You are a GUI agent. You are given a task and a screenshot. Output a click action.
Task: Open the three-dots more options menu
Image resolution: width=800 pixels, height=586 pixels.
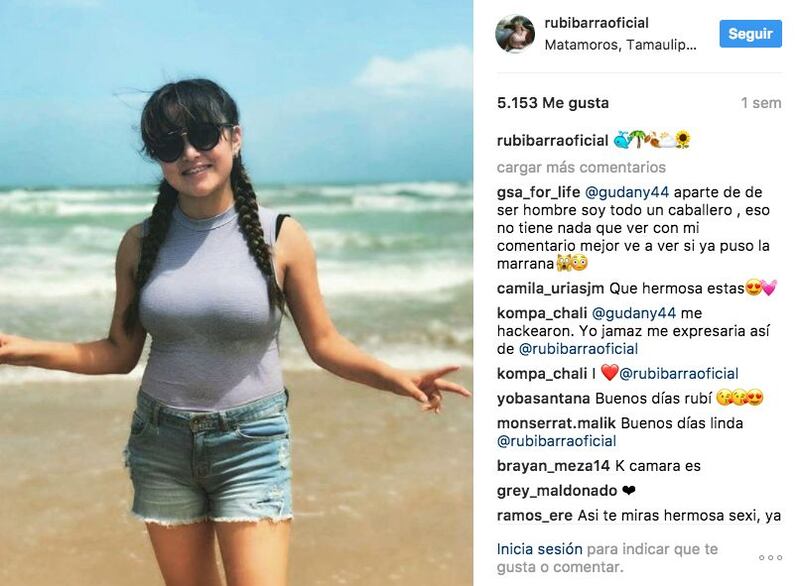[770, 557]
